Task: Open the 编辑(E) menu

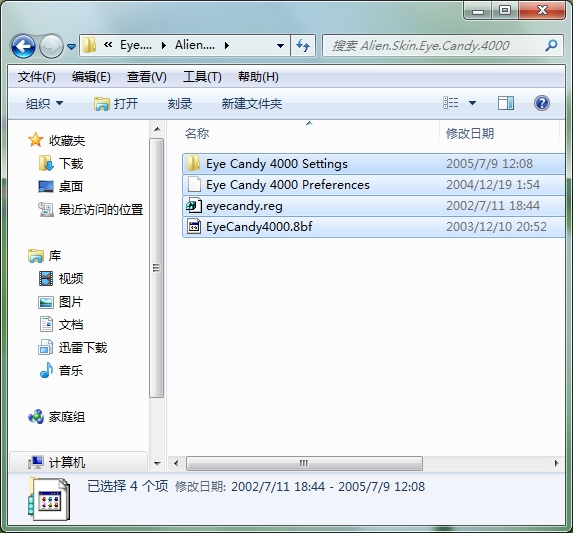Action: tap(91, 77)
